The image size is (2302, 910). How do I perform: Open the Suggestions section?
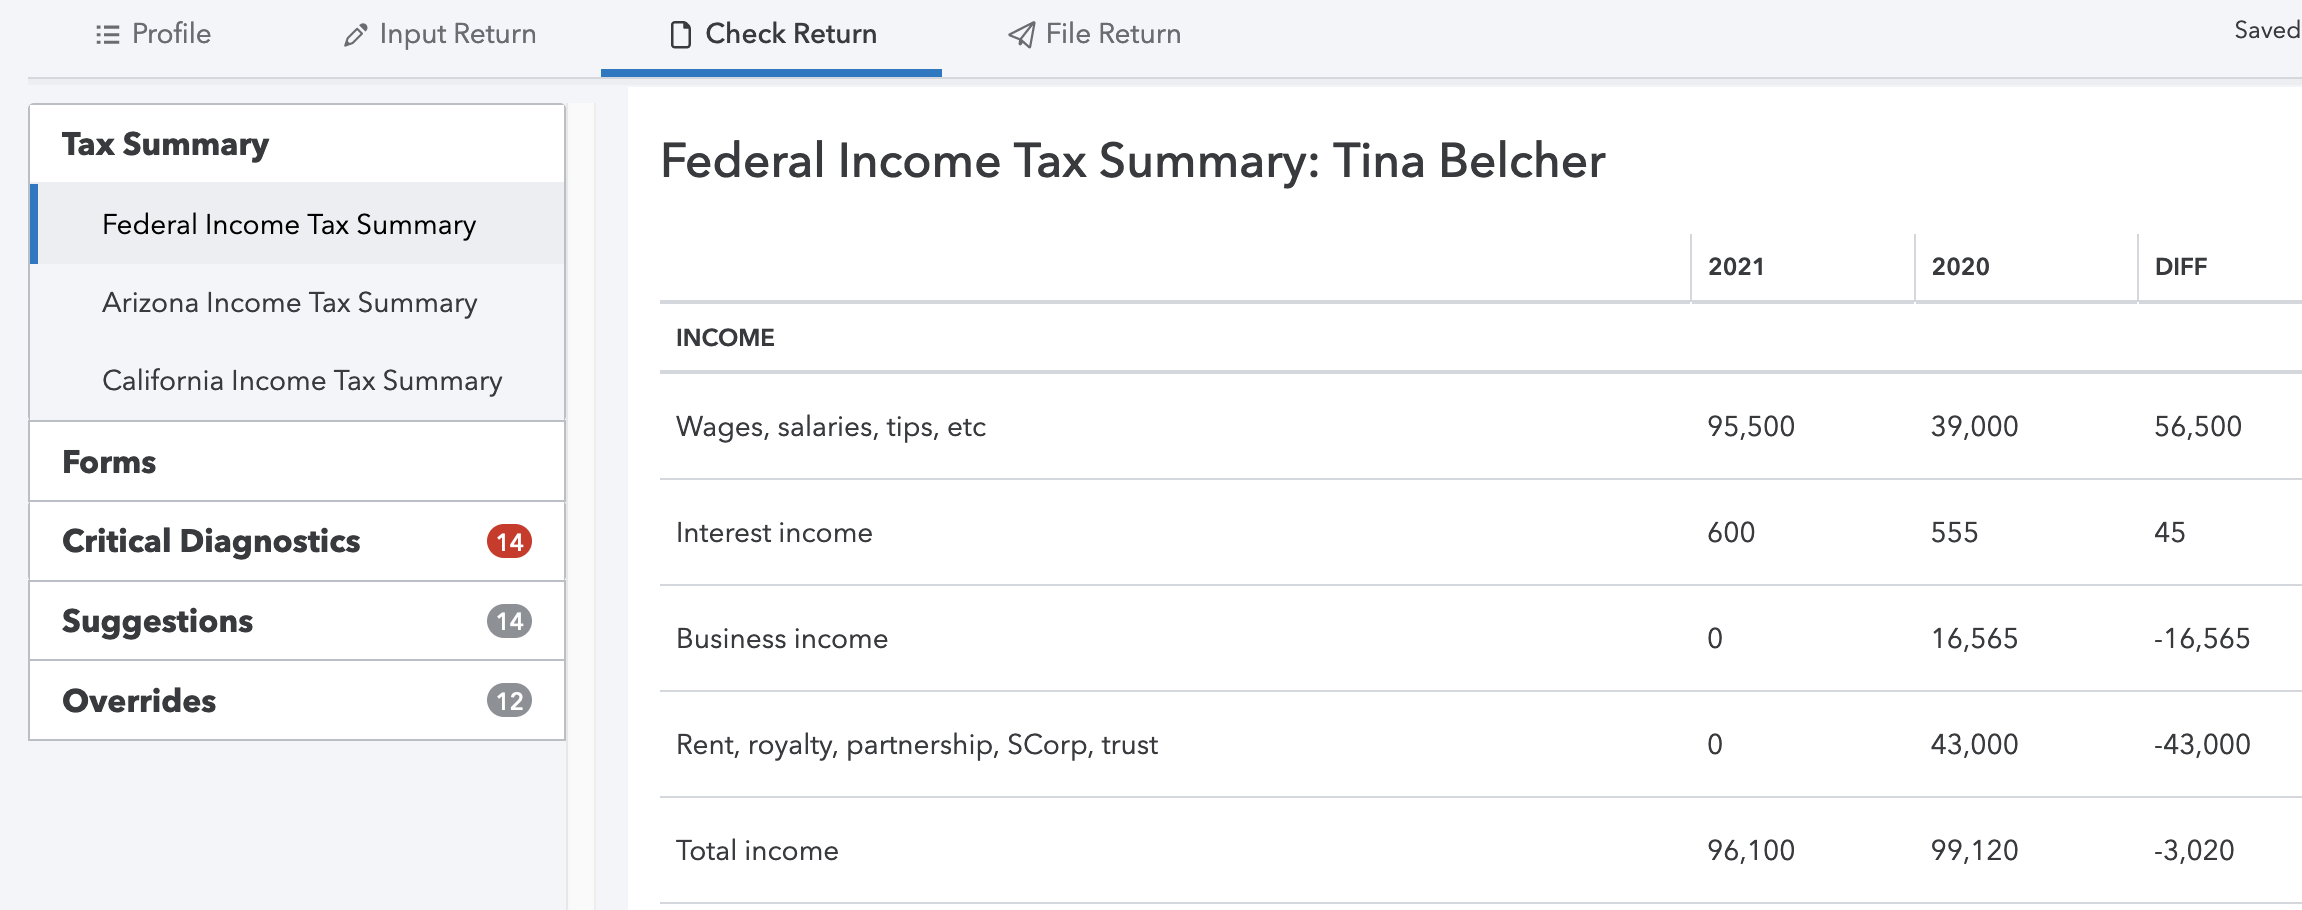point(157,620)
